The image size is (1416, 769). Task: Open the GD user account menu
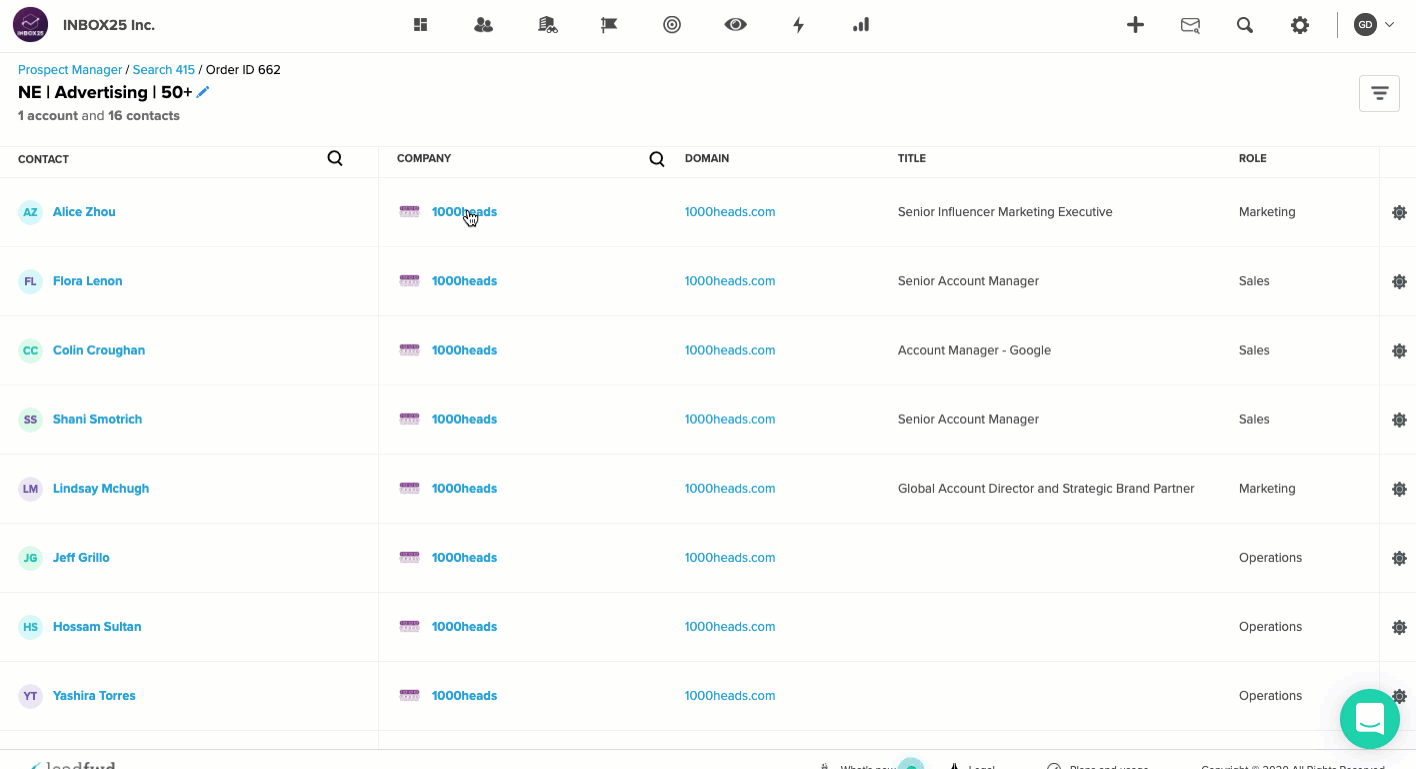[x=1374, y=25]
